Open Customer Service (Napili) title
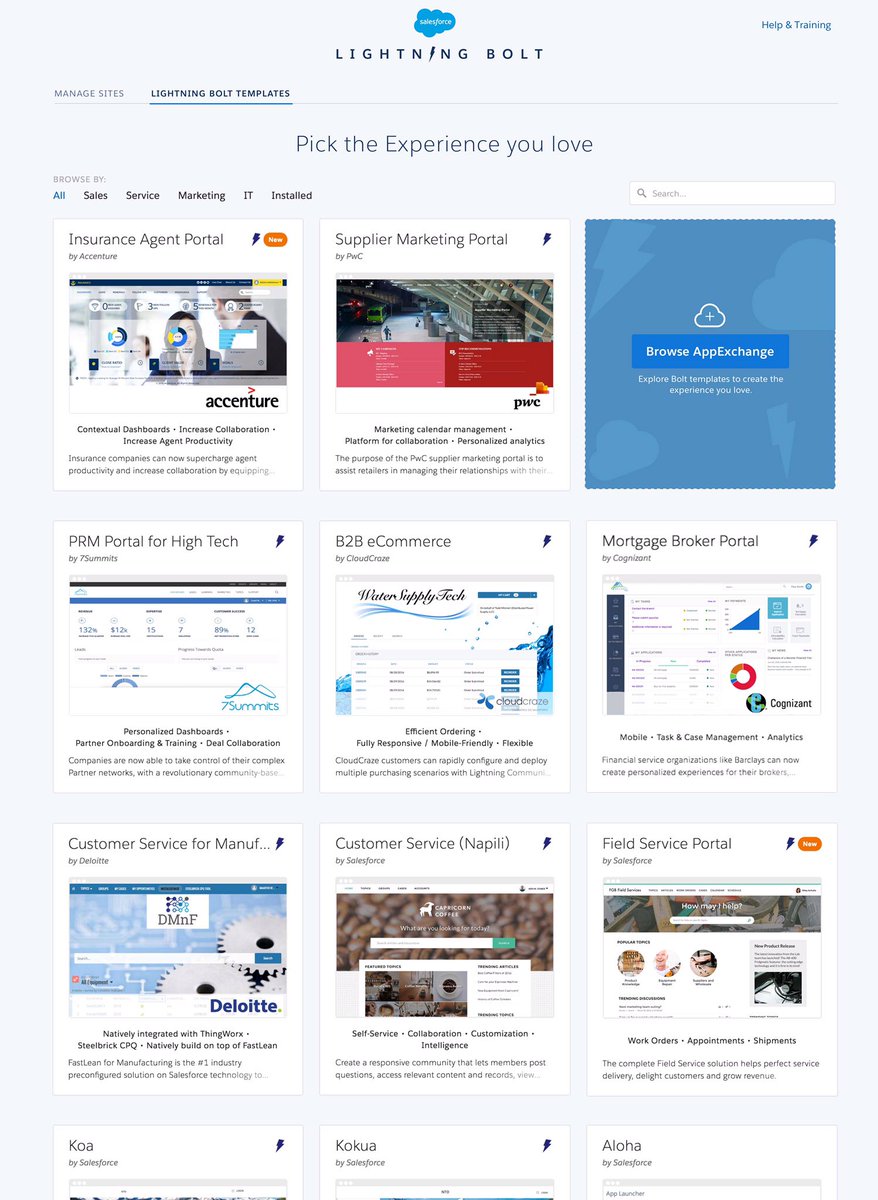The height and width of the screenshot is (1200, 878). [x=423, y=844]
